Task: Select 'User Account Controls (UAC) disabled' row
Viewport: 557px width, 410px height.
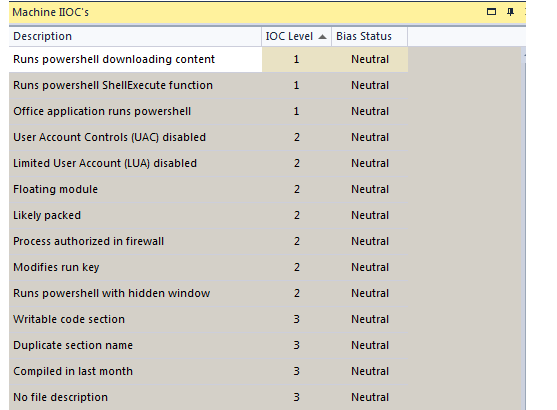Action: [x=209, y=137]
